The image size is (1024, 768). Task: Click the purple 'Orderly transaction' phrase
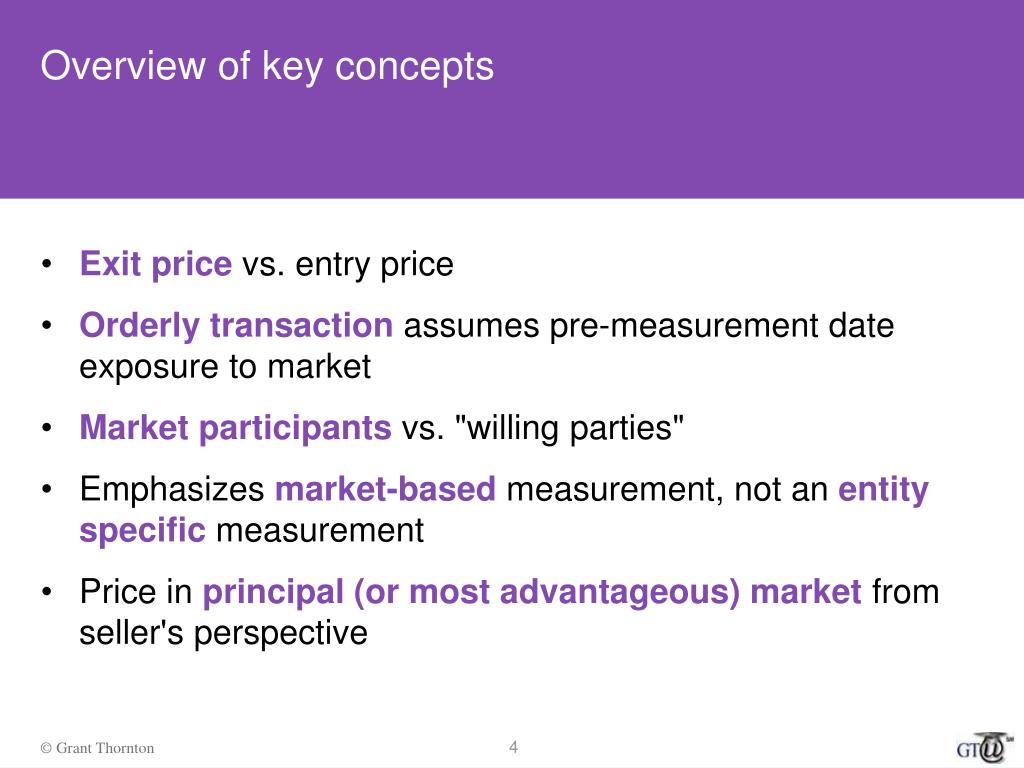(x=237, y=325)
